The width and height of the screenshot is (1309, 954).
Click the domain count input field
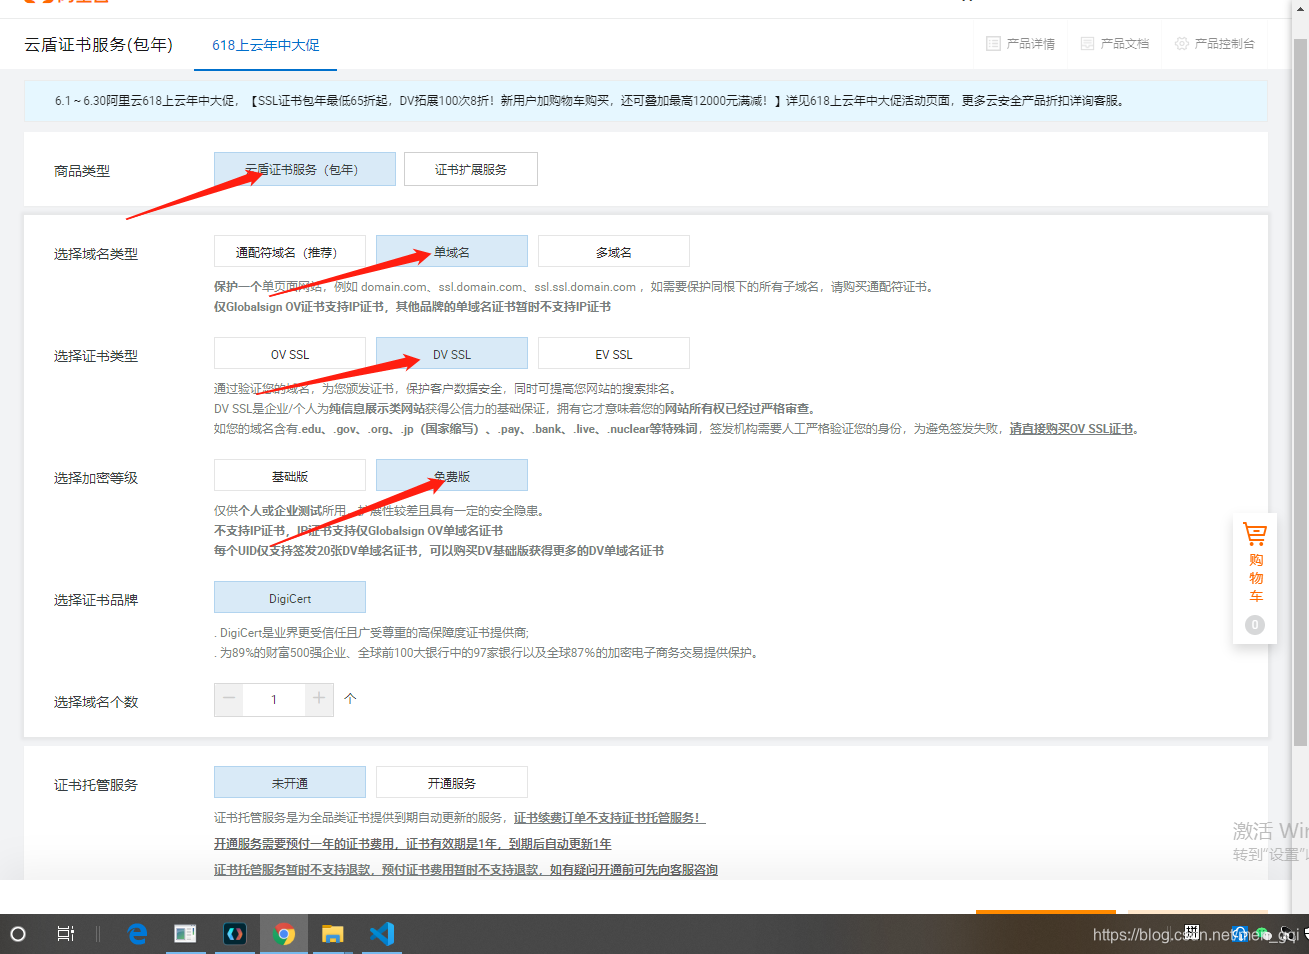coord(274,699)
